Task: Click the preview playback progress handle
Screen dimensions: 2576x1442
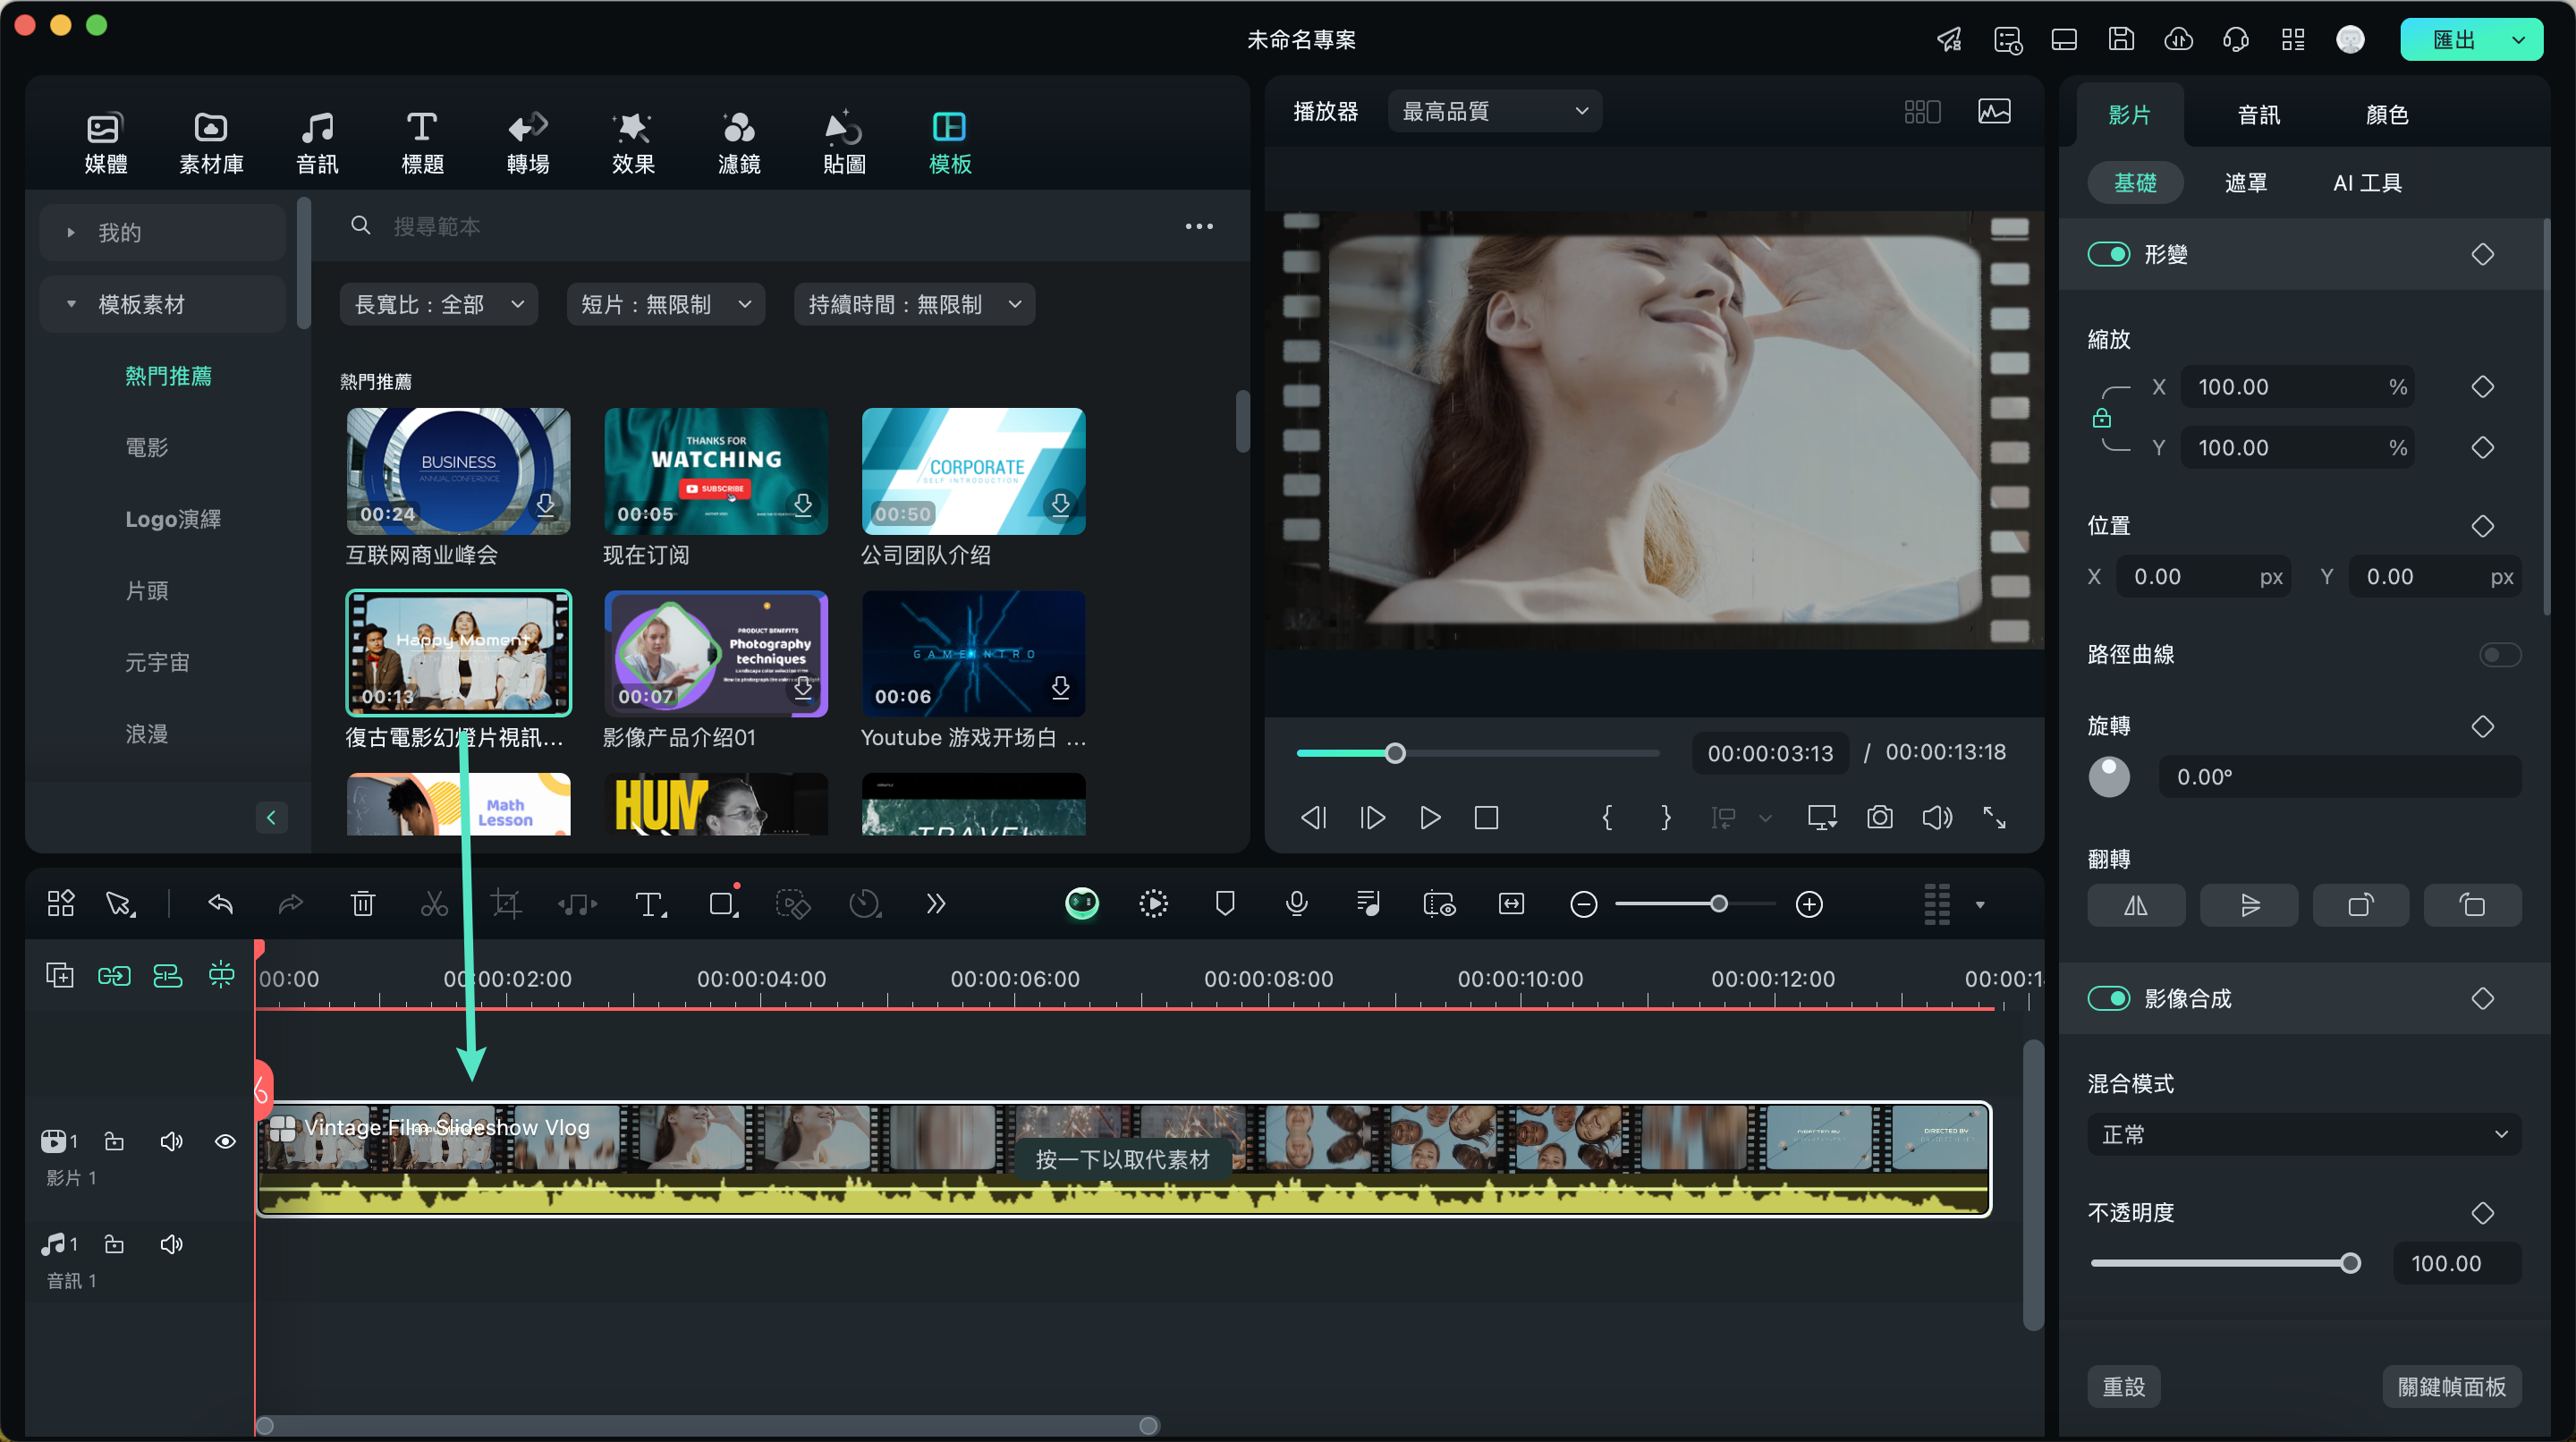Action: coord(1395,753)
